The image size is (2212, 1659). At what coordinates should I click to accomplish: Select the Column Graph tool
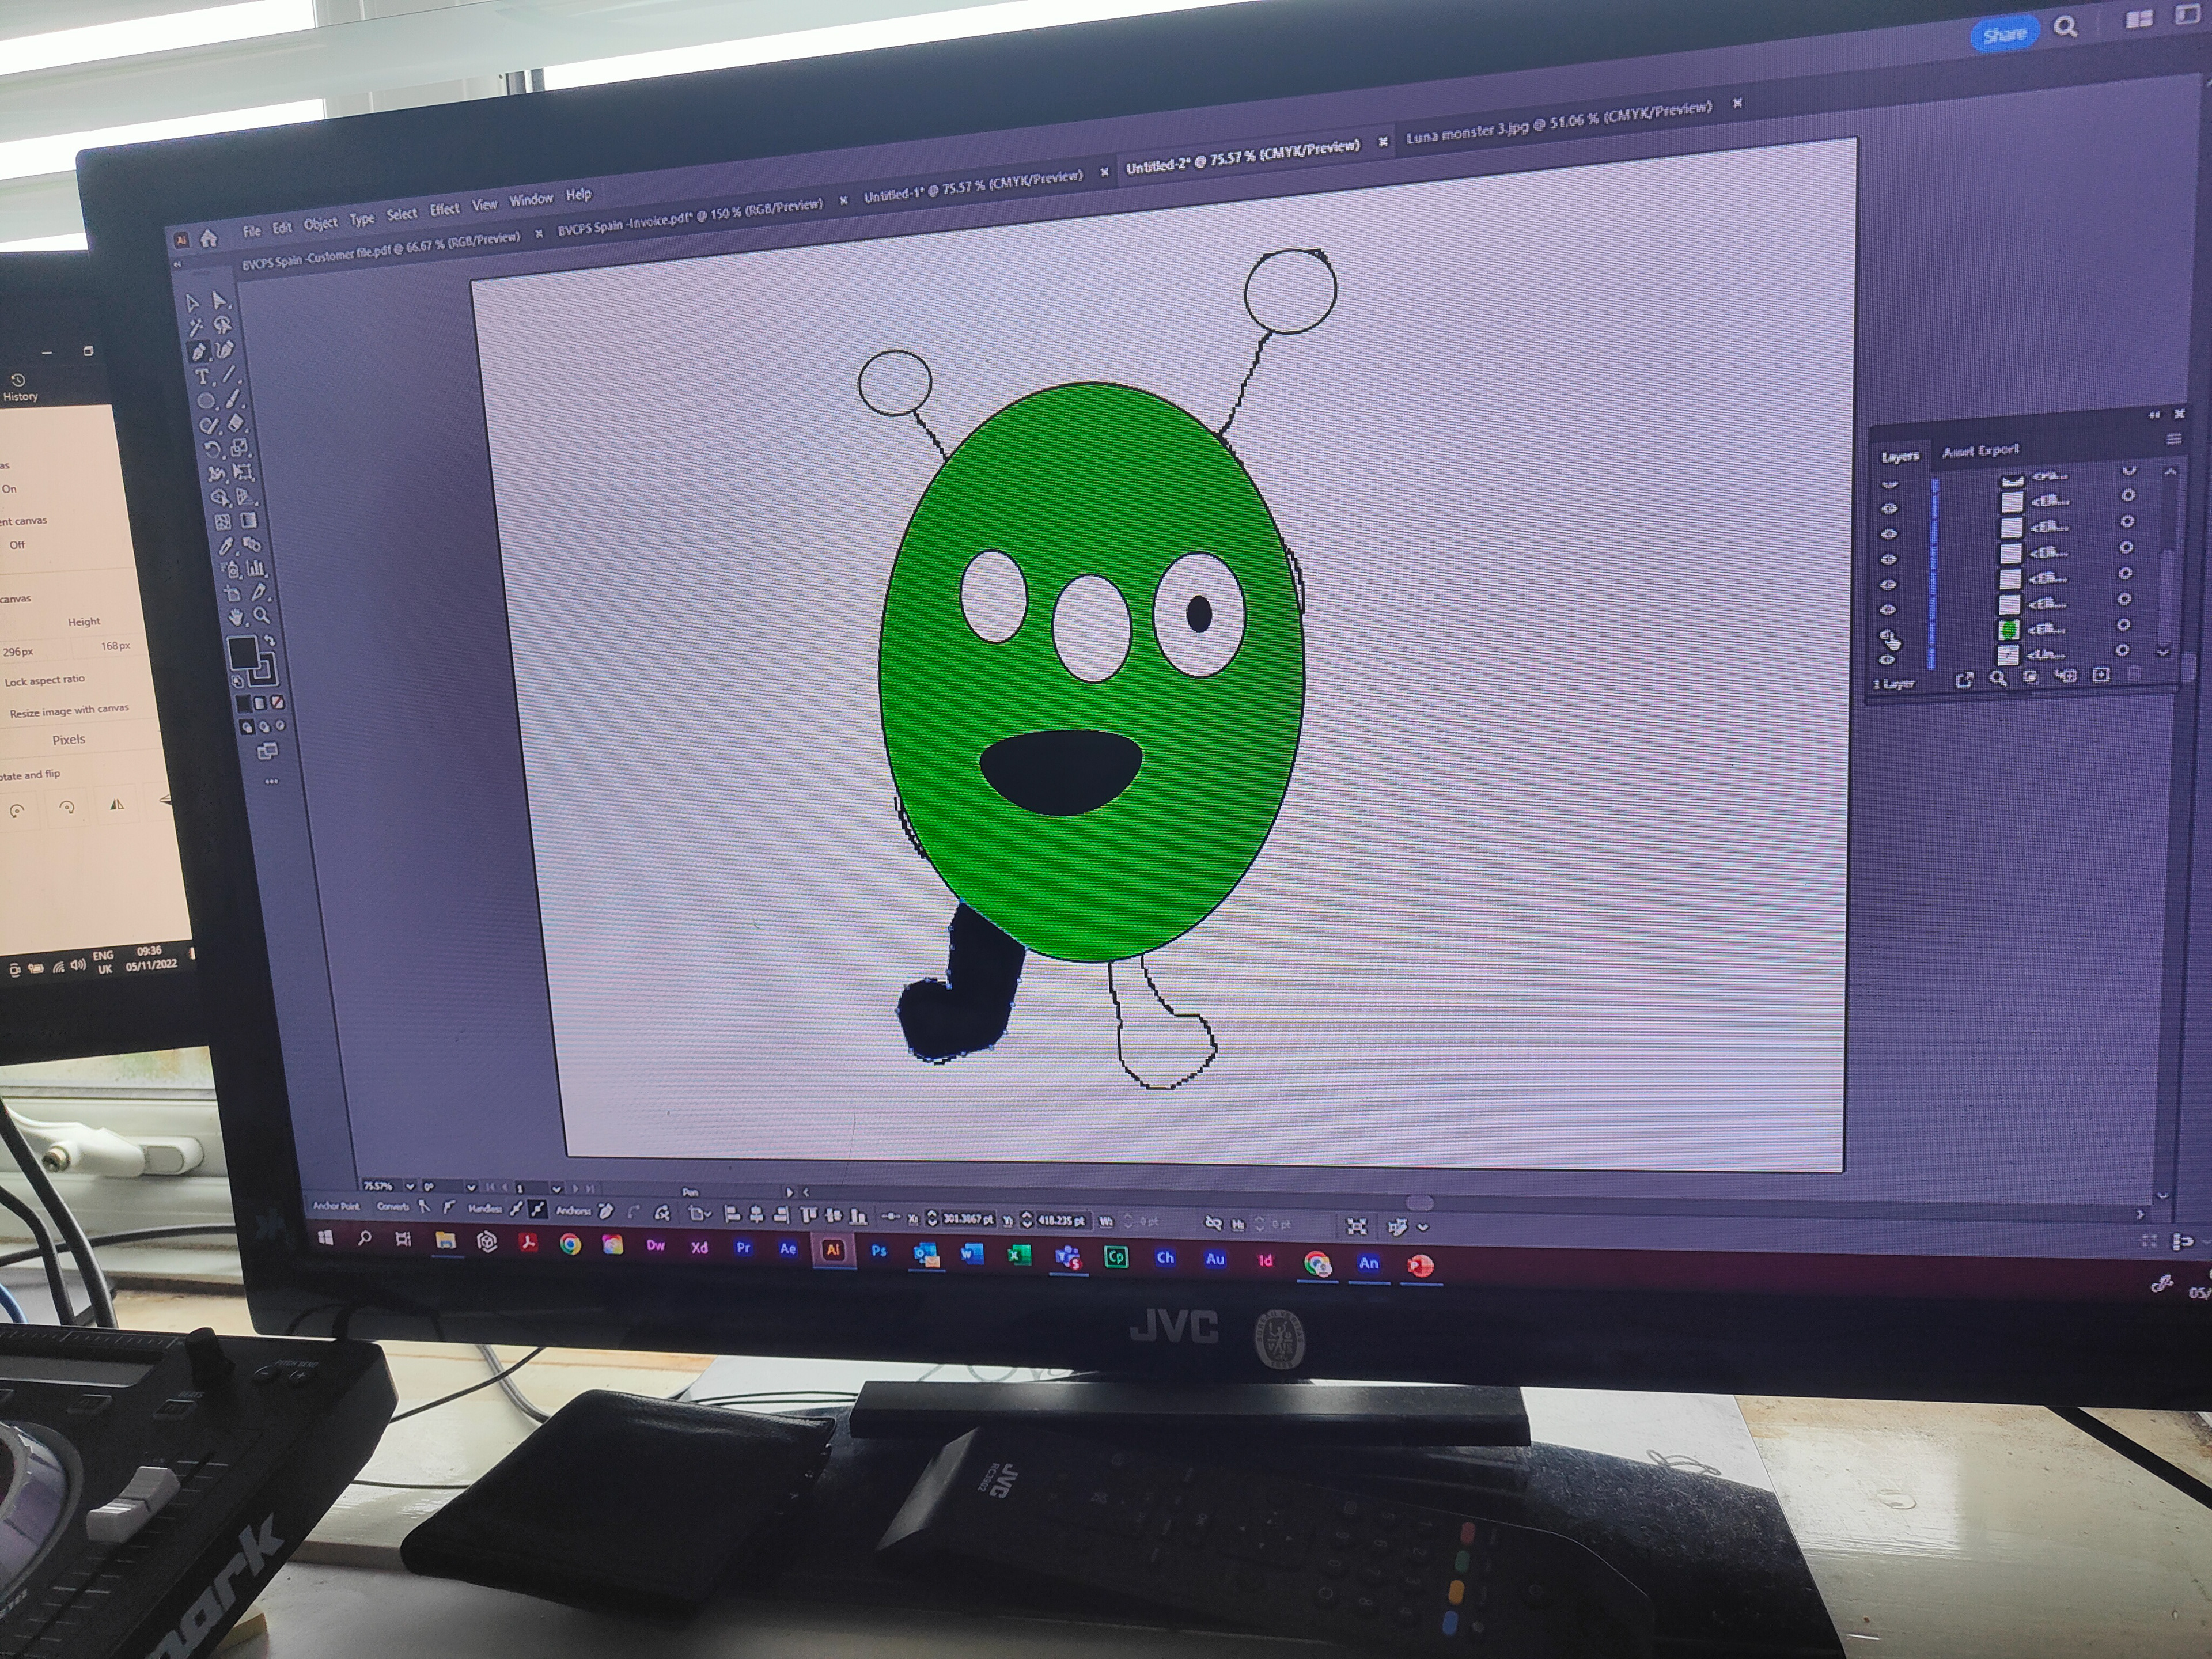256,568
